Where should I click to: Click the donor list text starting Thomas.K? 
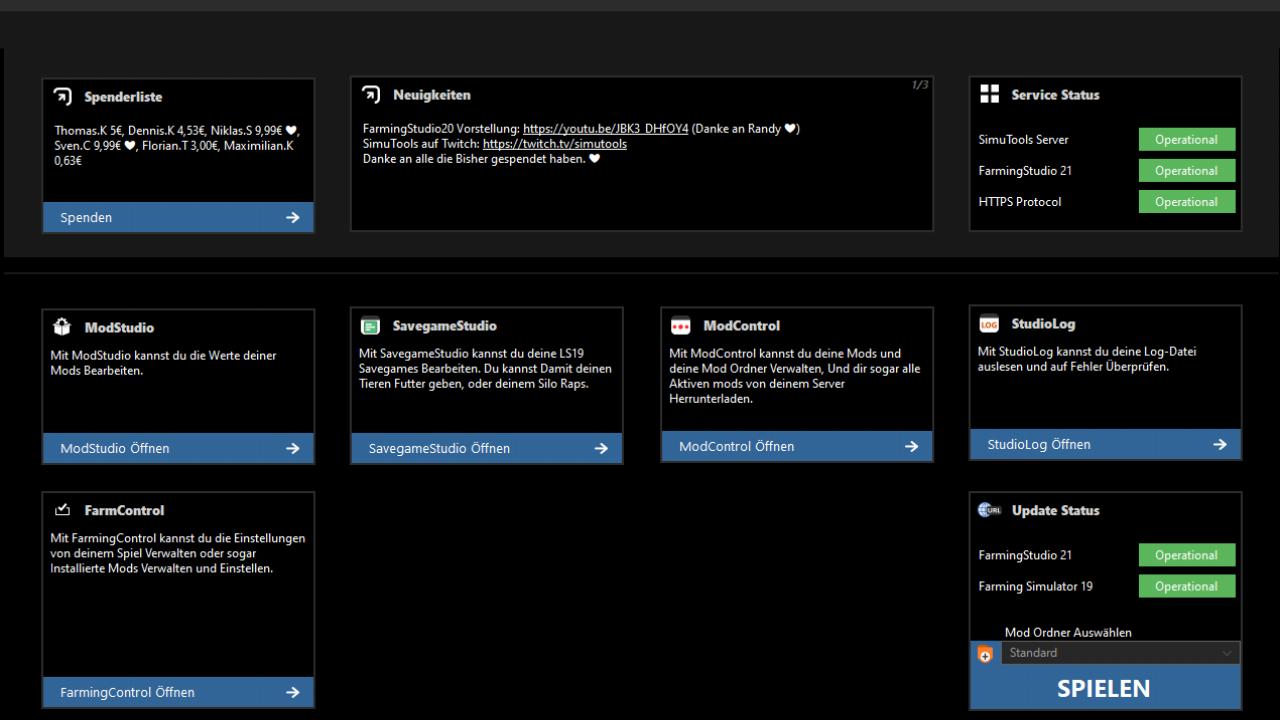pos(177,145)
